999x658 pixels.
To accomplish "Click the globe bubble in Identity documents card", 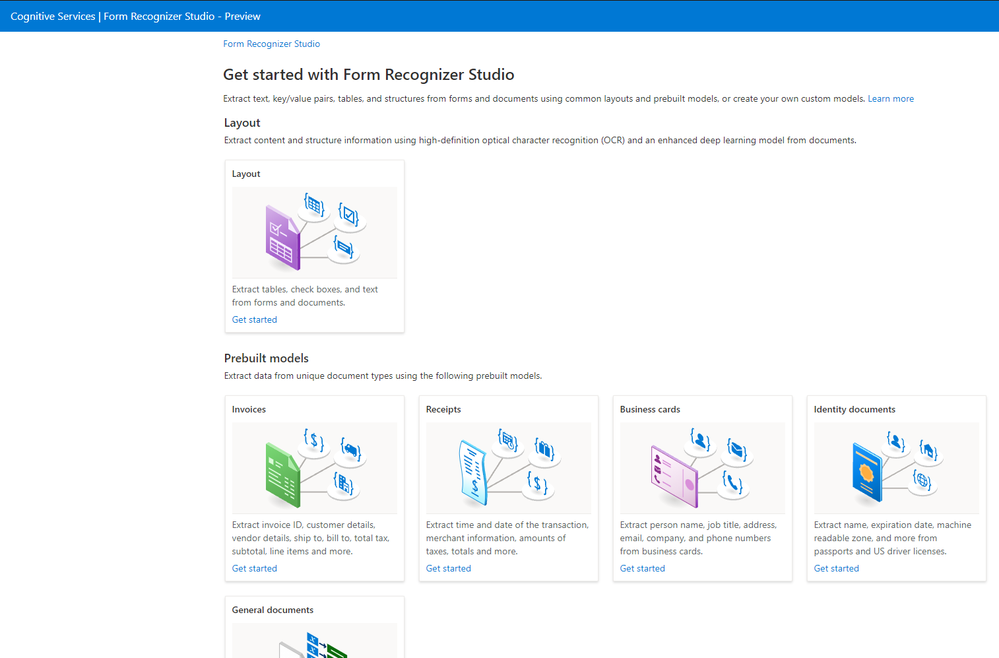I will [922, 480].
